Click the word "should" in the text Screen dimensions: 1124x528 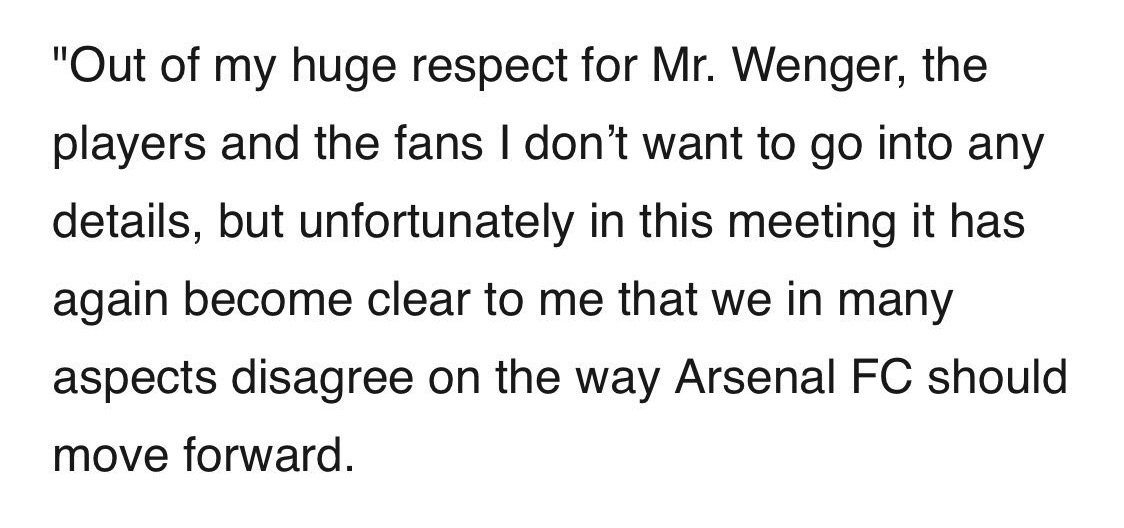(x=997, y=377)
